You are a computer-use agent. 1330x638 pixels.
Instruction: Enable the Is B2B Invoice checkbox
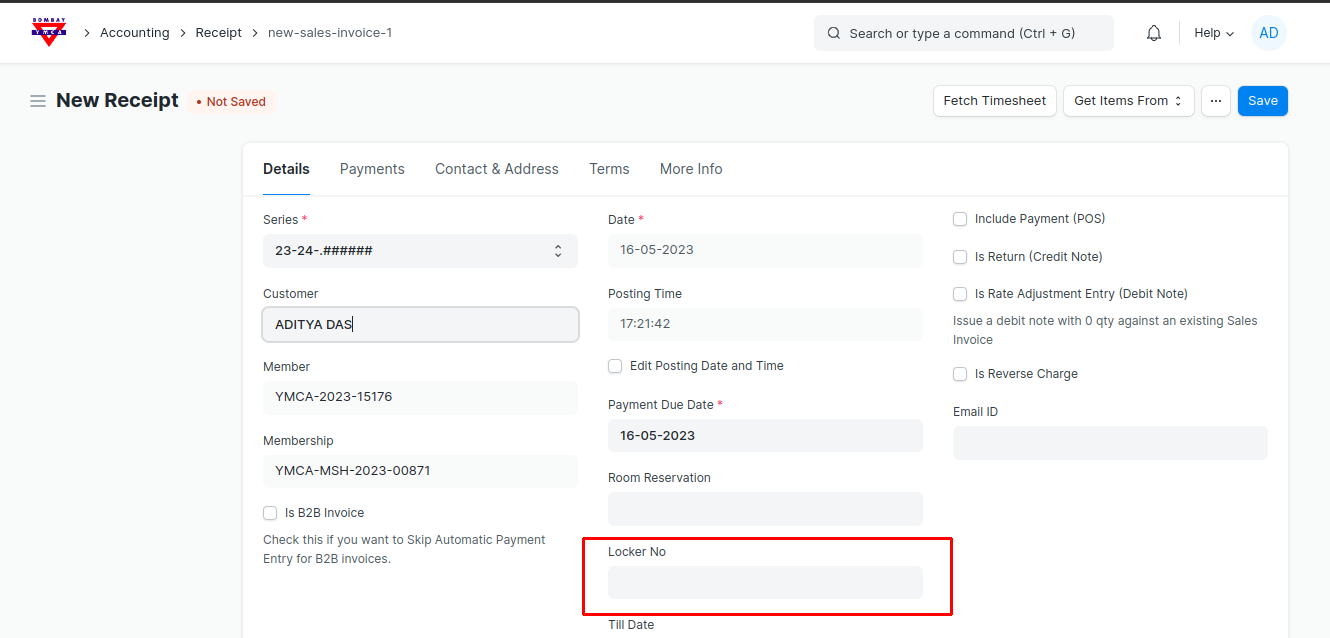tap(270, 513)
